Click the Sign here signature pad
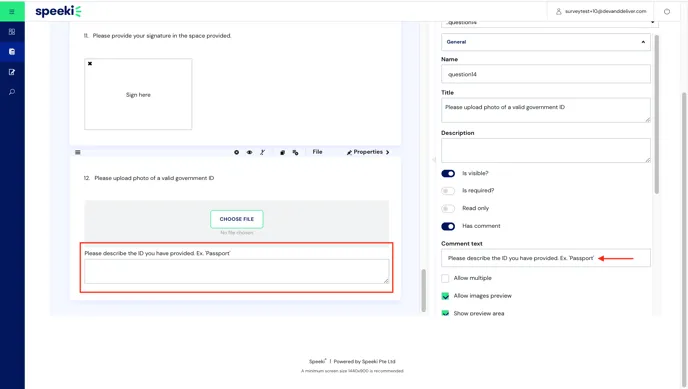 point(138,94)
